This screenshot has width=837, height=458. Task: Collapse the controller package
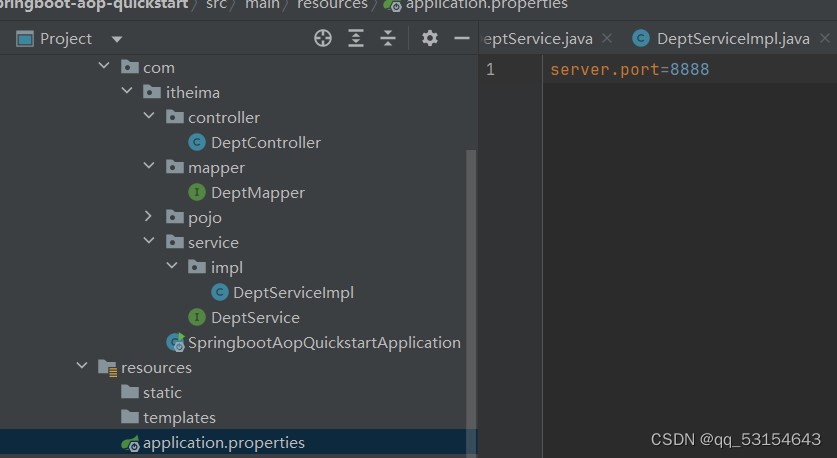click(x=149, y=117)
